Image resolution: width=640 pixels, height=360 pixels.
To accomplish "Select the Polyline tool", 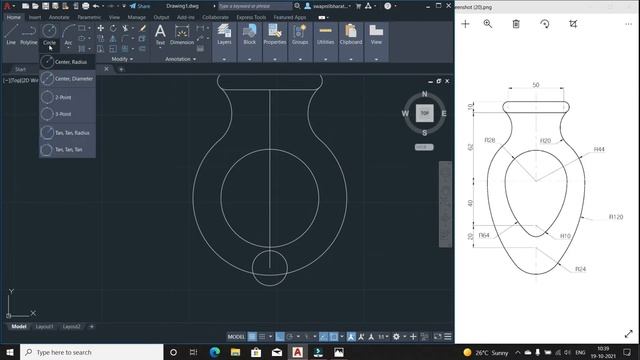I will coord(29,34).
